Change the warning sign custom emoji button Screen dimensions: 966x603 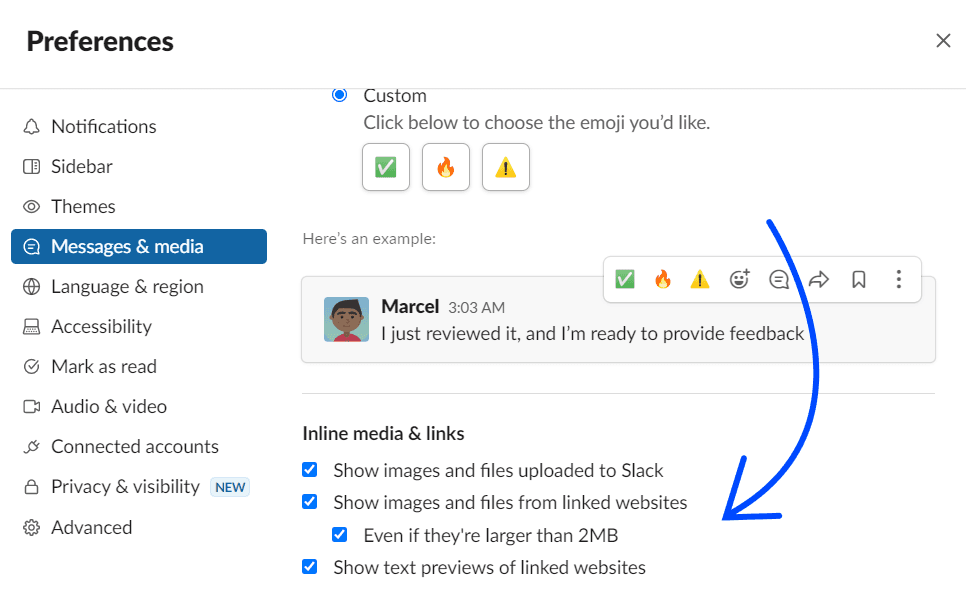(506, 167)
